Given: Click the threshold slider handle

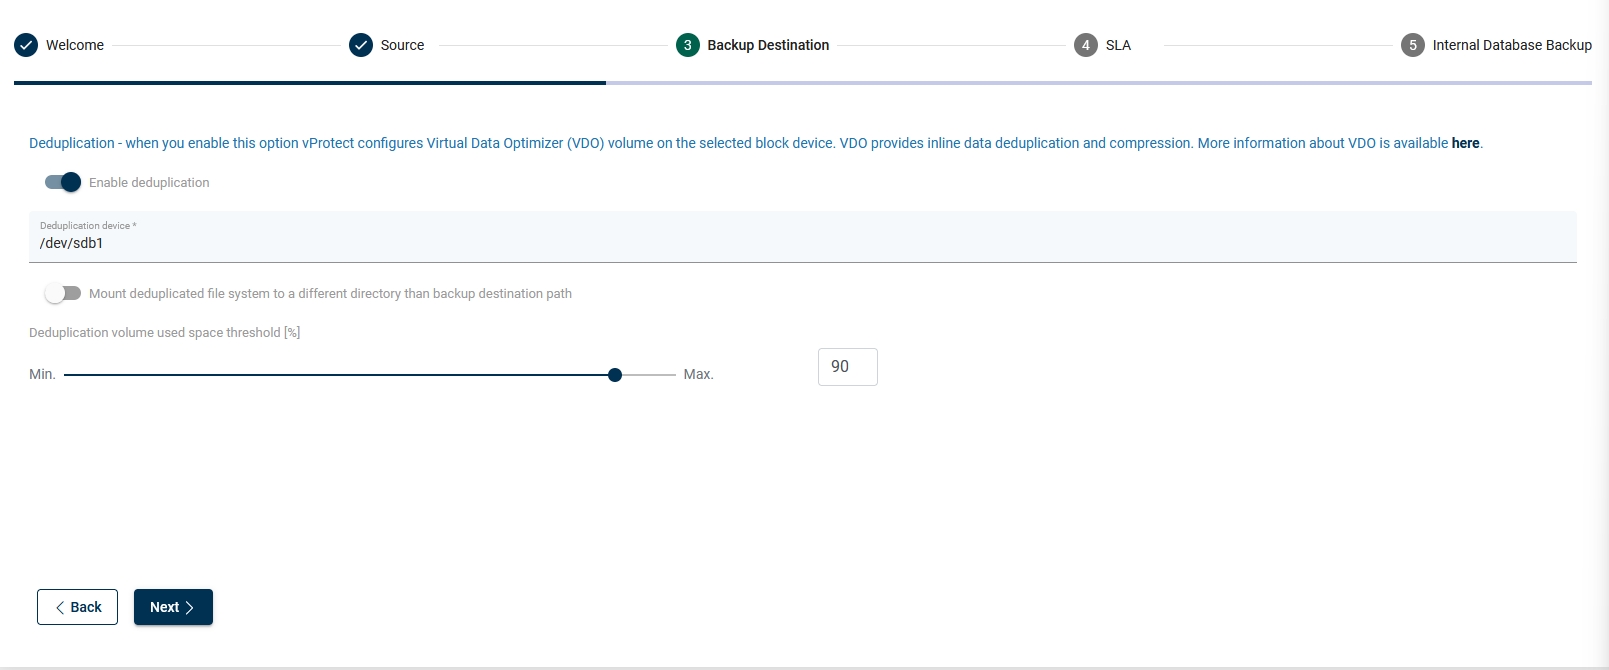Looking at the screenshot, I should (x=615, y=375).
